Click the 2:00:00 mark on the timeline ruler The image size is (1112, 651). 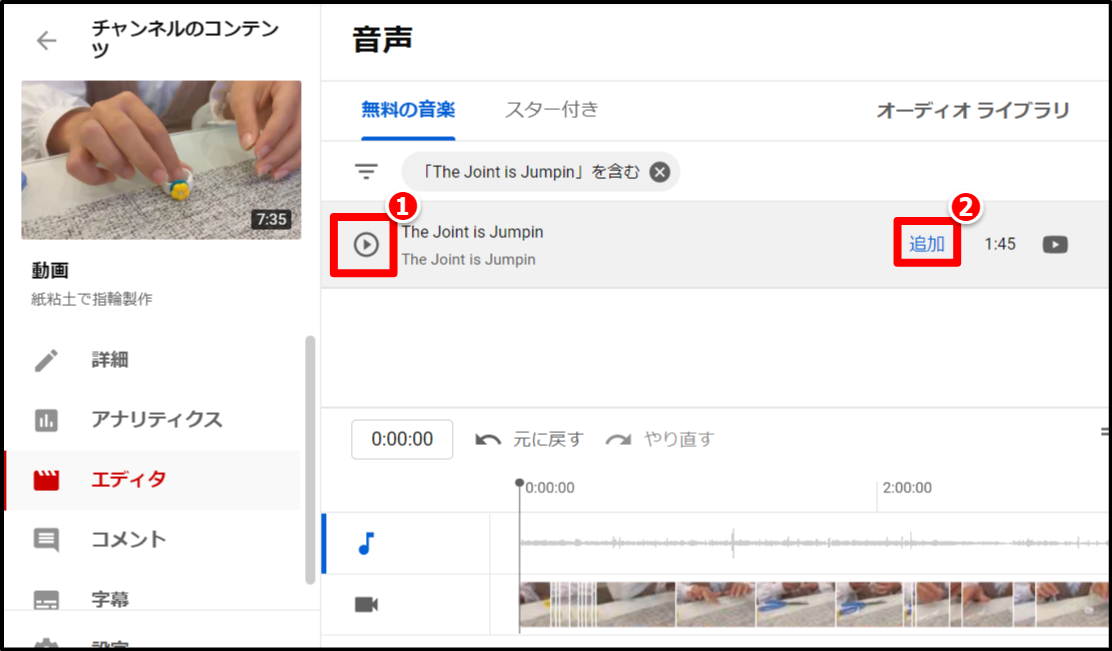[907, 488]
